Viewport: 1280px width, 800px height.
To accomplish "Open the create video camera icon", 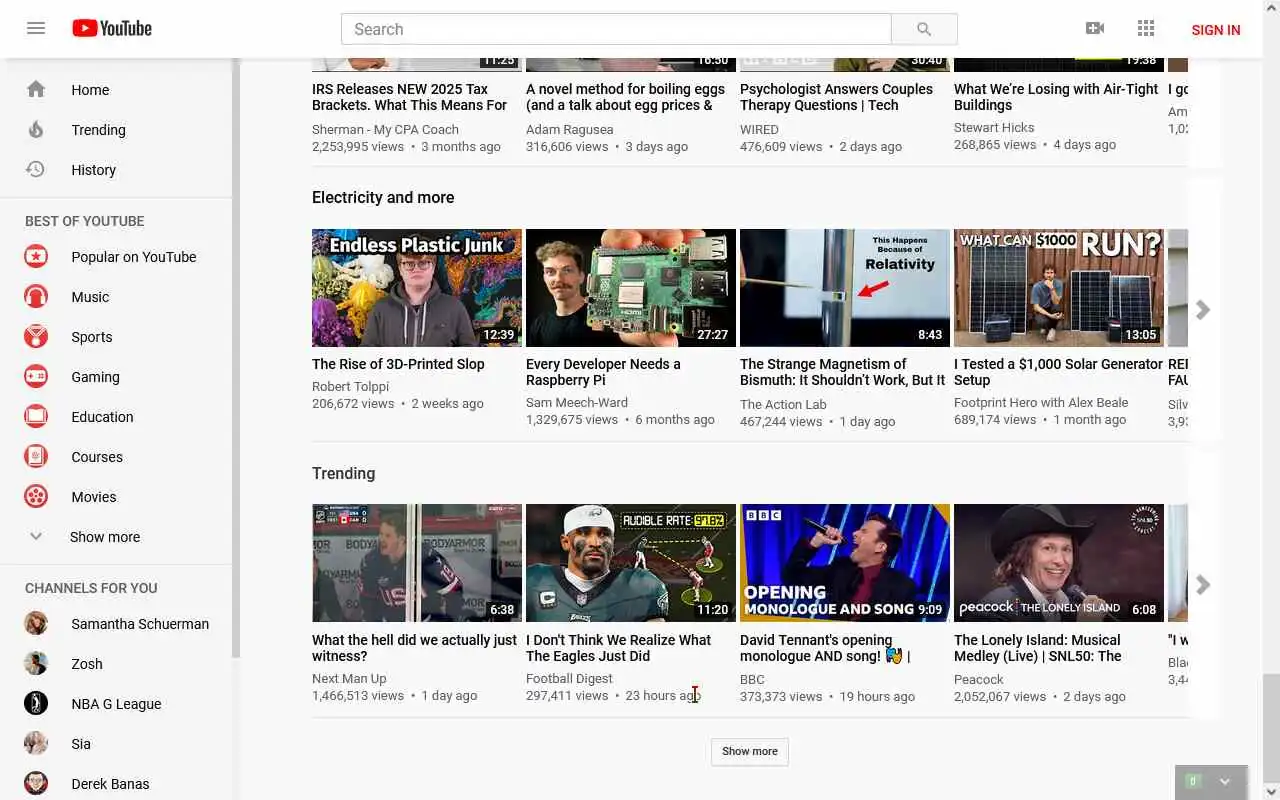I will 1095,28.
